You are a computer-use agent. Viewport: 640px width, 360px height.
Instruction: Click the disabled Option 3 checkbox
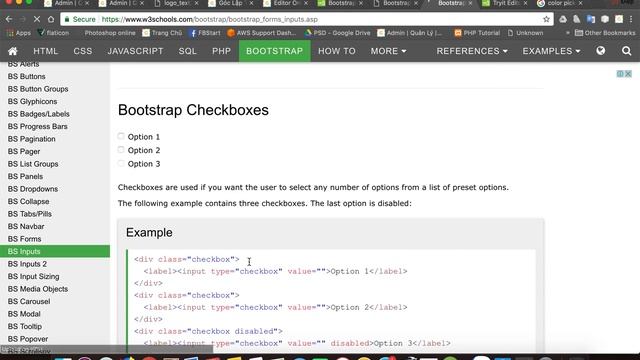pyautogui.click(x=121, y=163)
